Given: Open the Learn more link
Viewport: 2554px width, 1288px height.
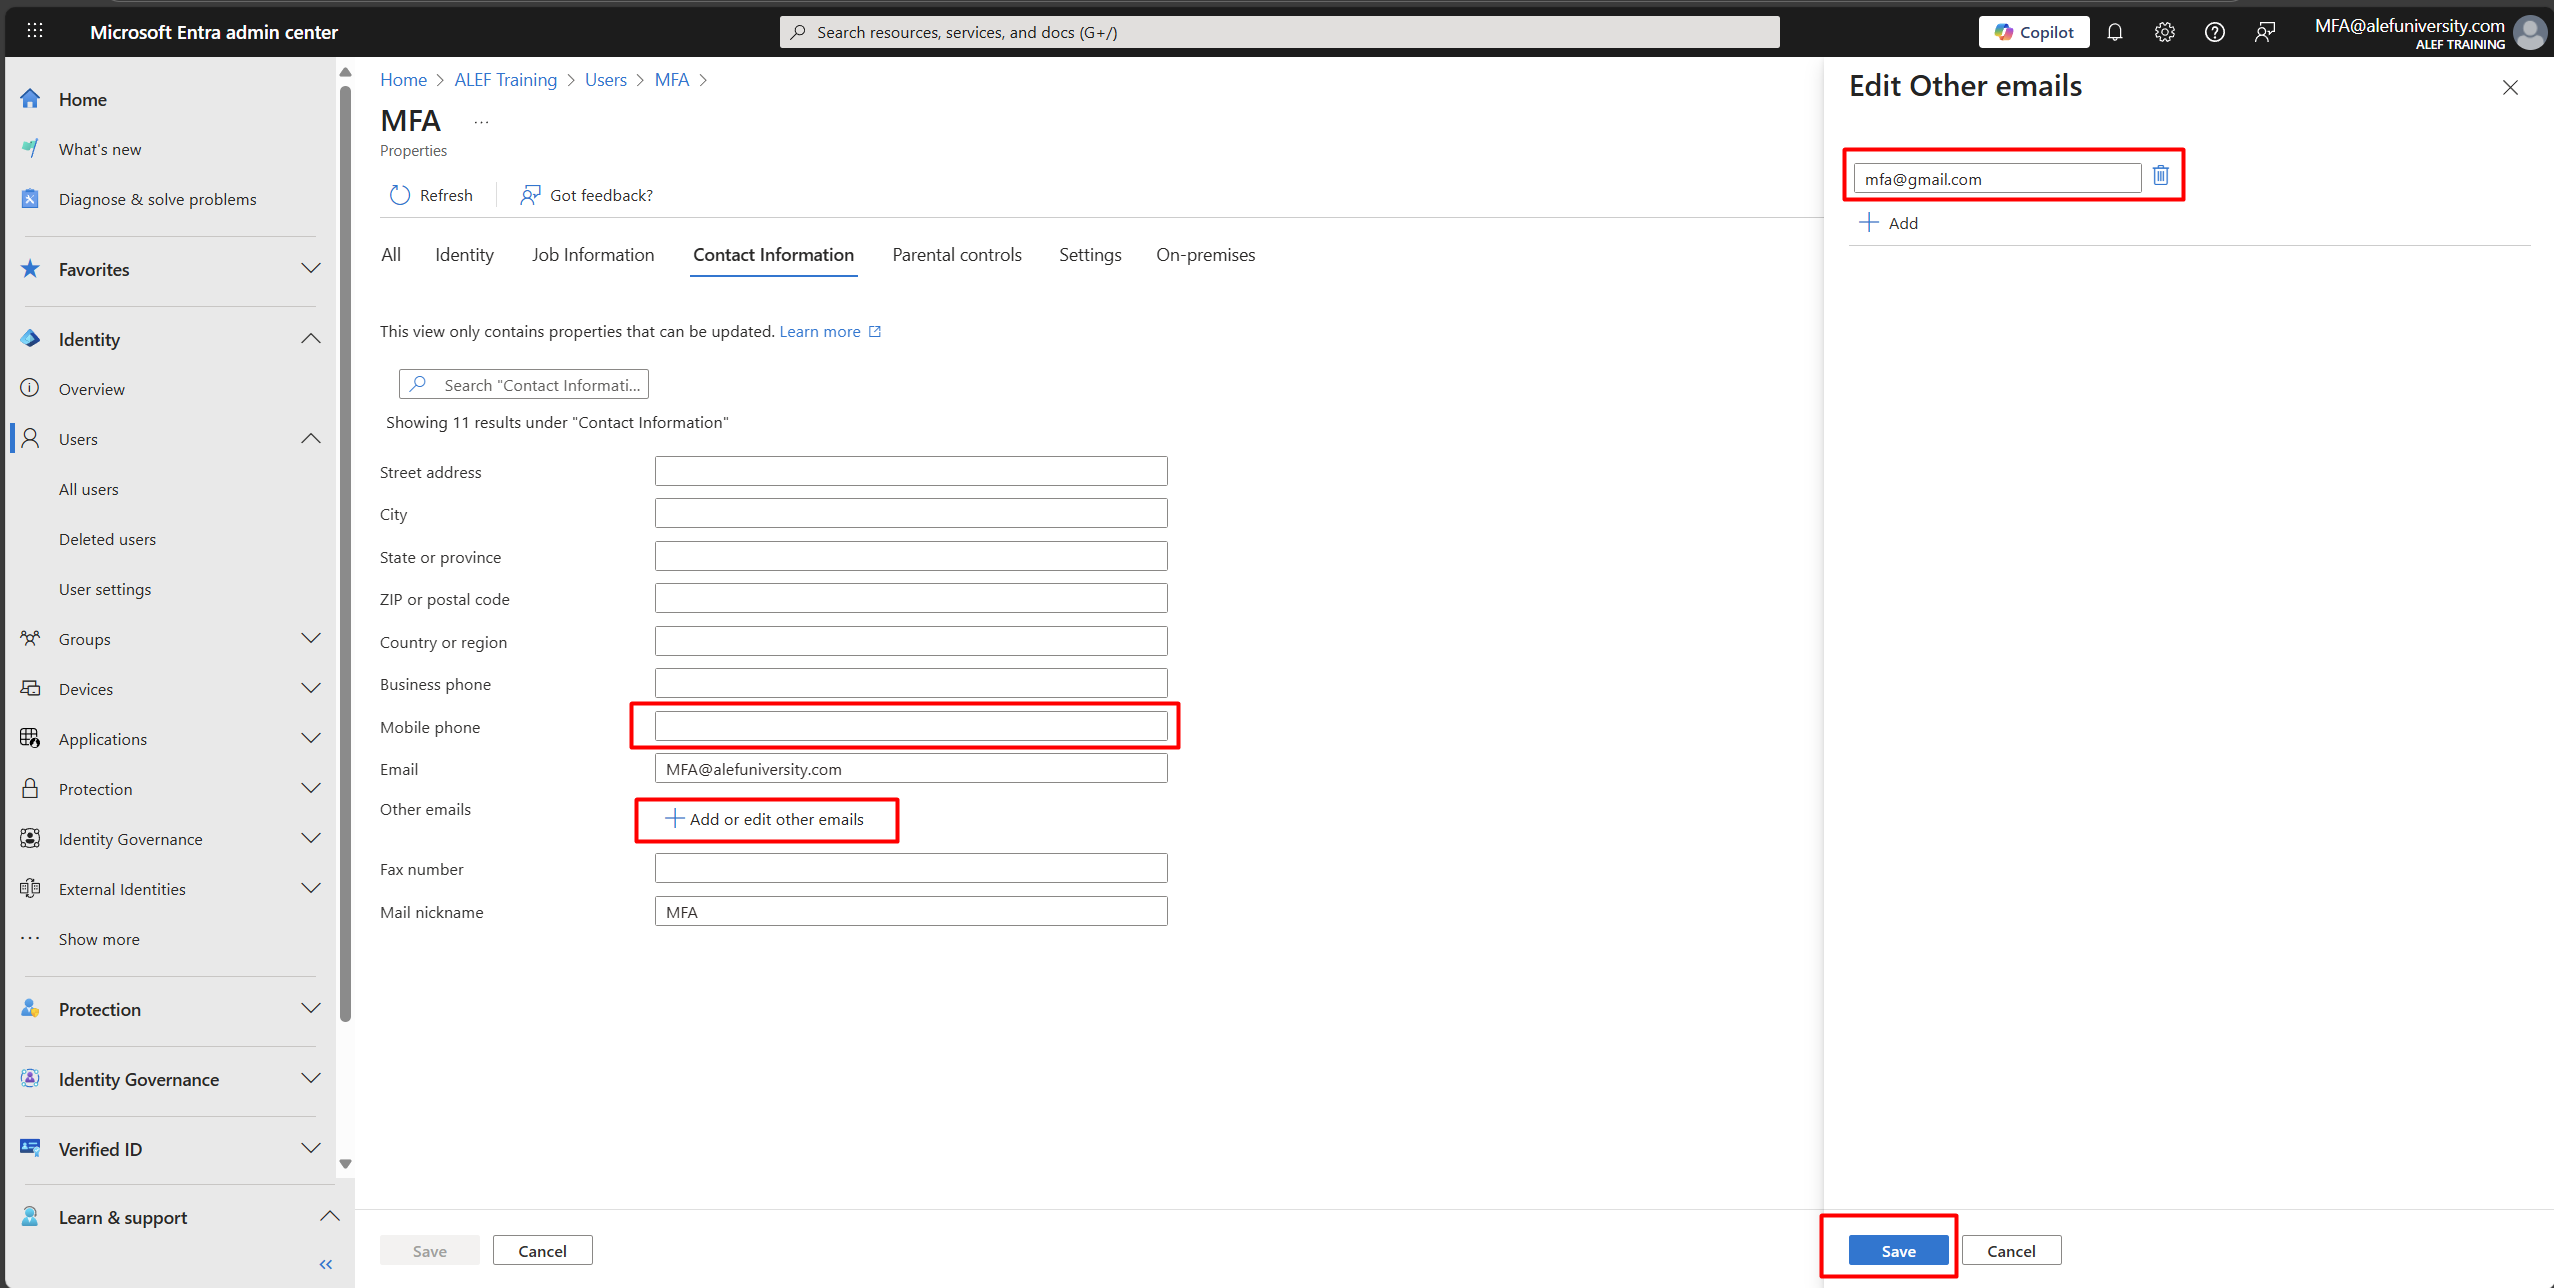Looking at the screenshot, I should tap(830, 331).
